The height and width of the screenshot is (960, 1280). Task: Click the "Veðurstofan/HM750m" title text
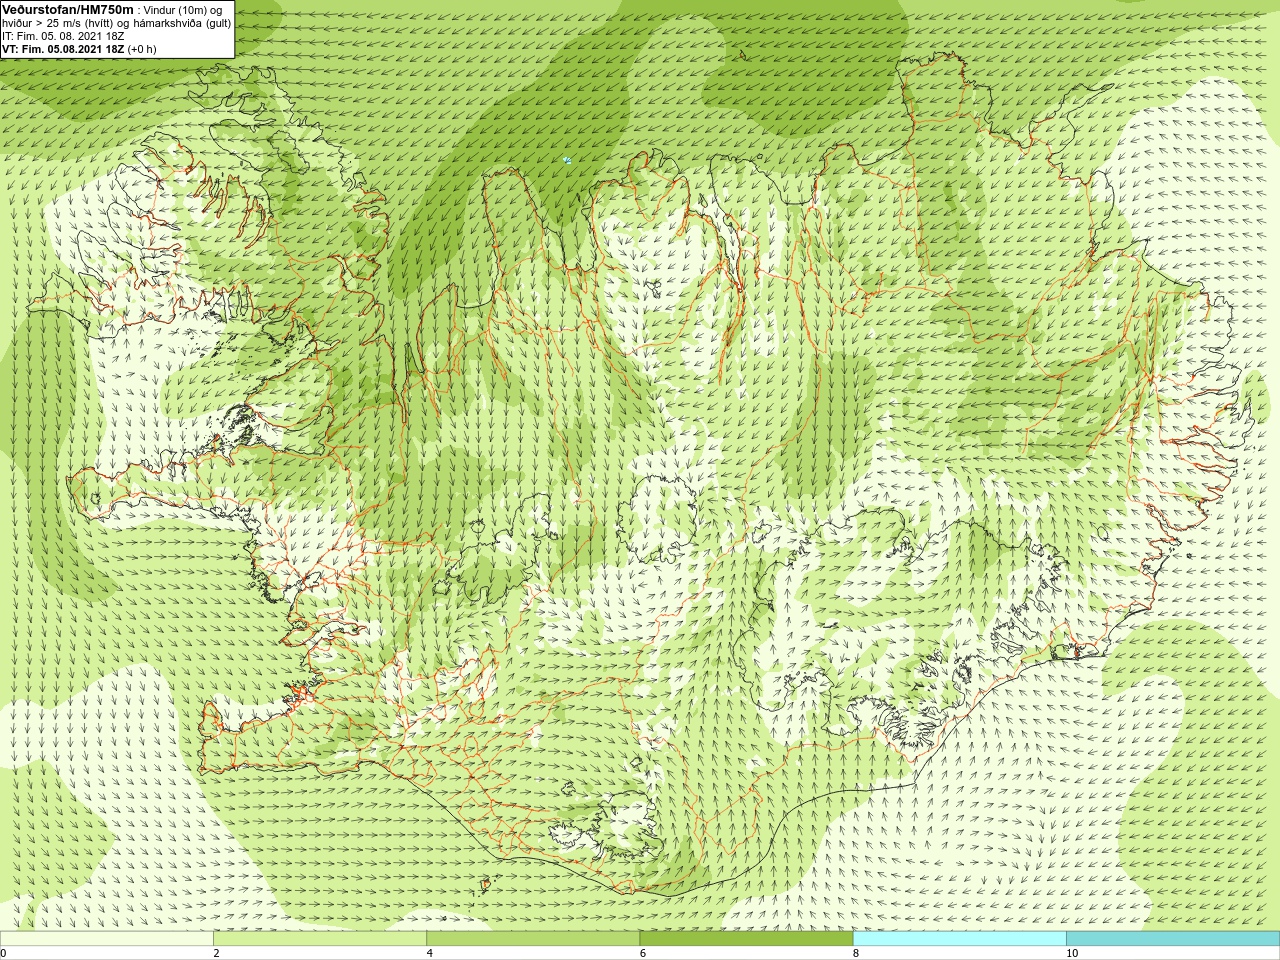pyautogui.click(x=67, y=9)
